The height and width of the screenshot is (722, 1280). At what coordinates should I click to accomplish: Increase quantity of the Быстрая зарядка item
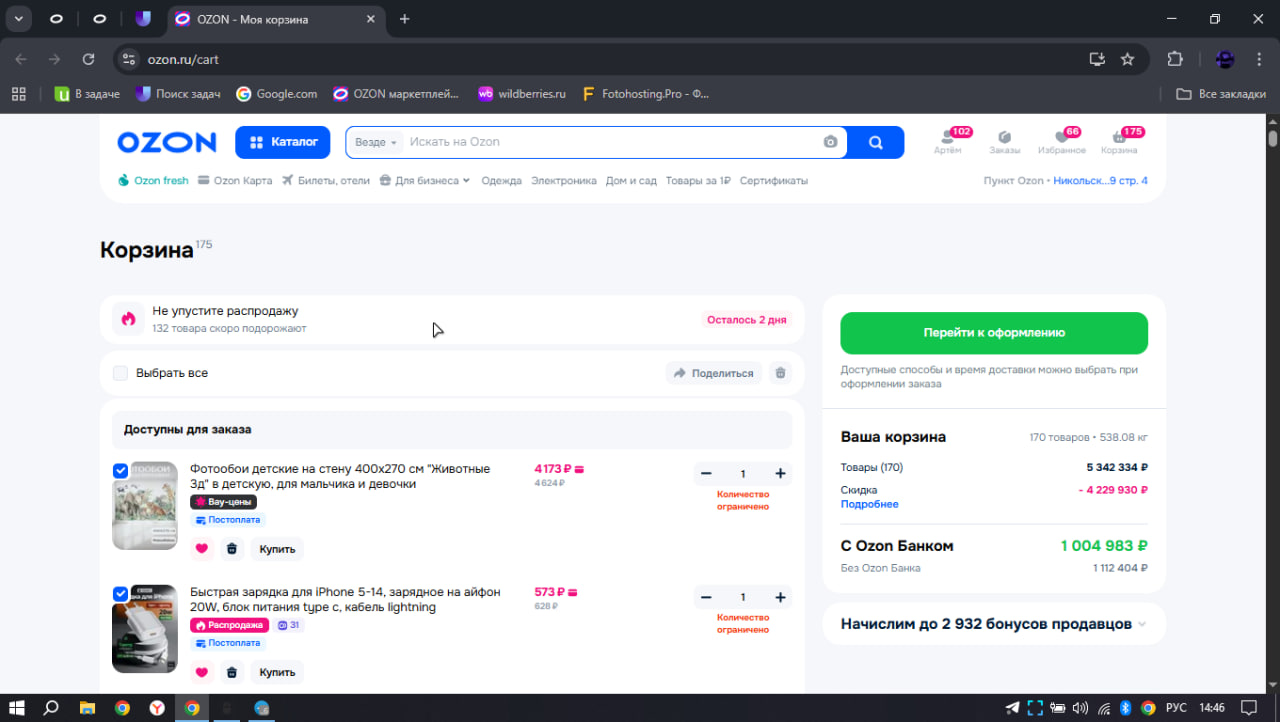click(x=780, y=597)
